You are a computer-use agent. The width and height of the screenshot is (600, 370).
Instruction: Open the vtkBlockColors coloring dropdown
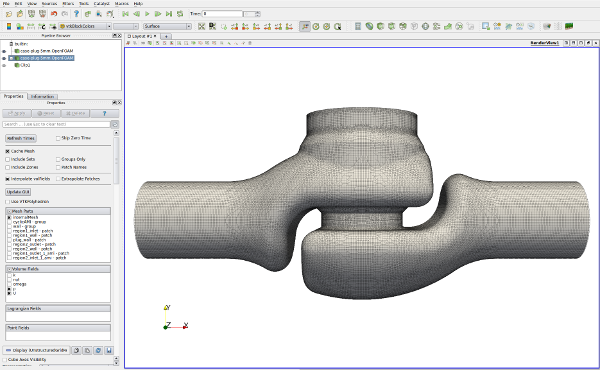(85, 26)
